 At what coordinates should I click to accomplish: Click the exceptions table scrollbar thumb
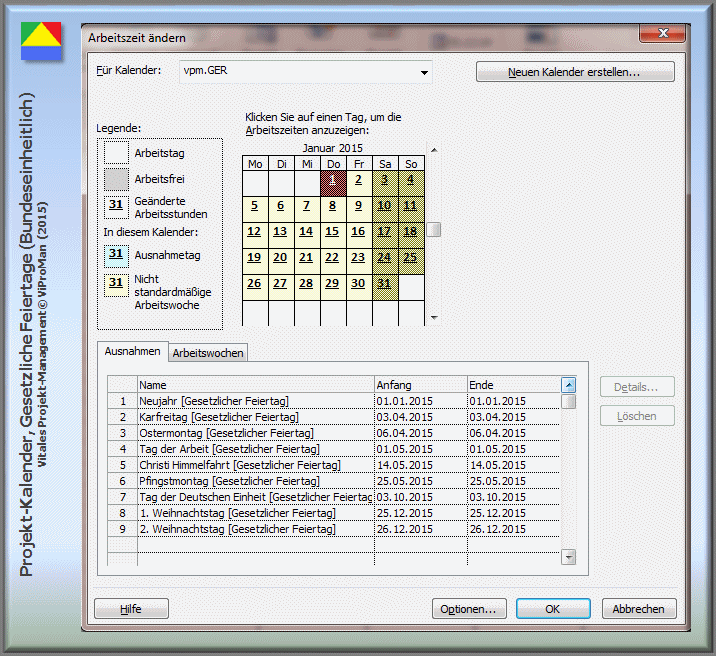568,401
